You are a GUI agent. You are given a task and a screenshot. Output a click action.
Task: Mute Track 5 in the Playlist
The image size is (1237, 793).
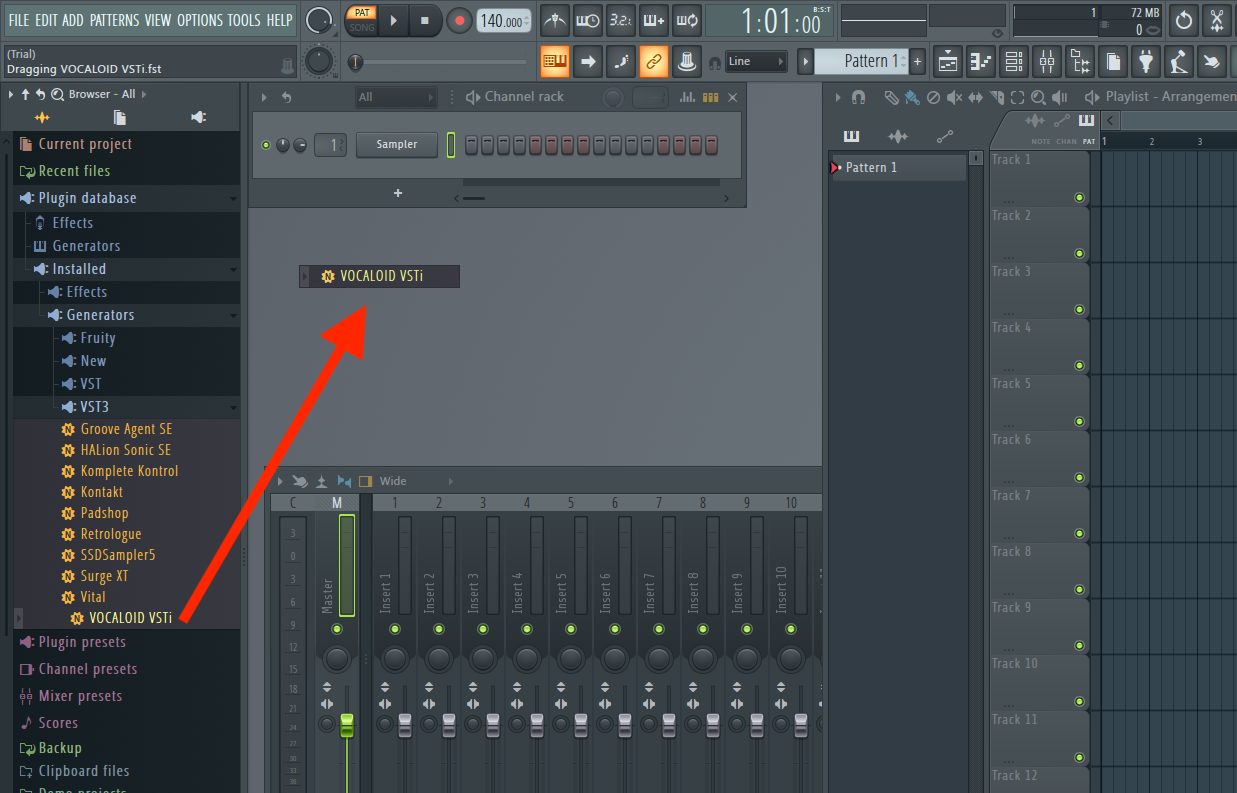1079,421
